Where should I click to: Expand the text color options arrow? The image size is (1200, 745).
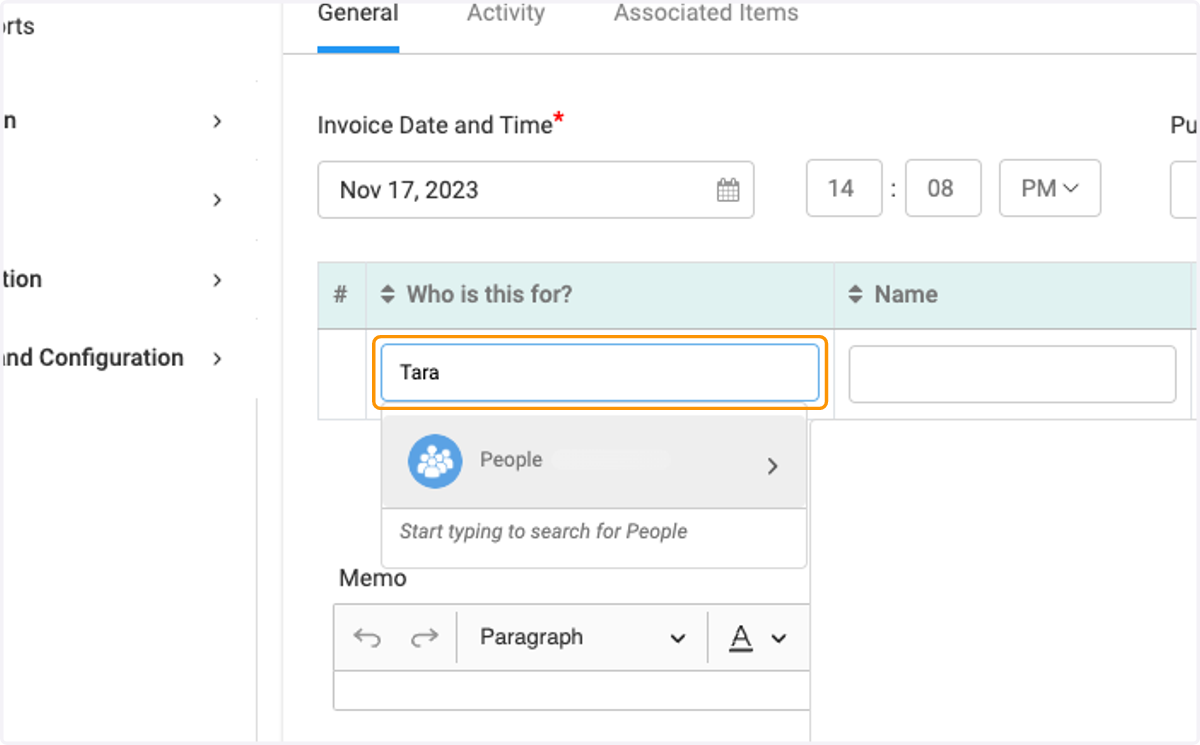(780, 638)
